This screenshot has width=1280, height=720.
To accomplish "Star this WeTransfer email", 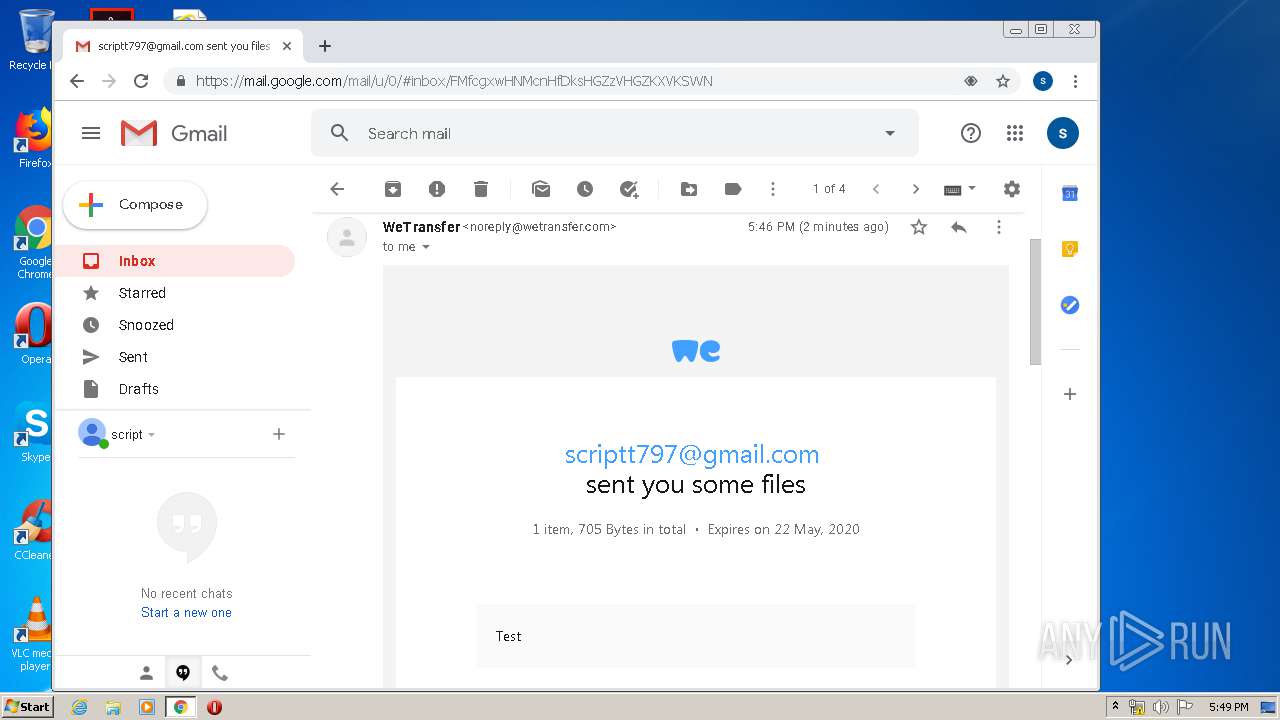I will (919, 227).
